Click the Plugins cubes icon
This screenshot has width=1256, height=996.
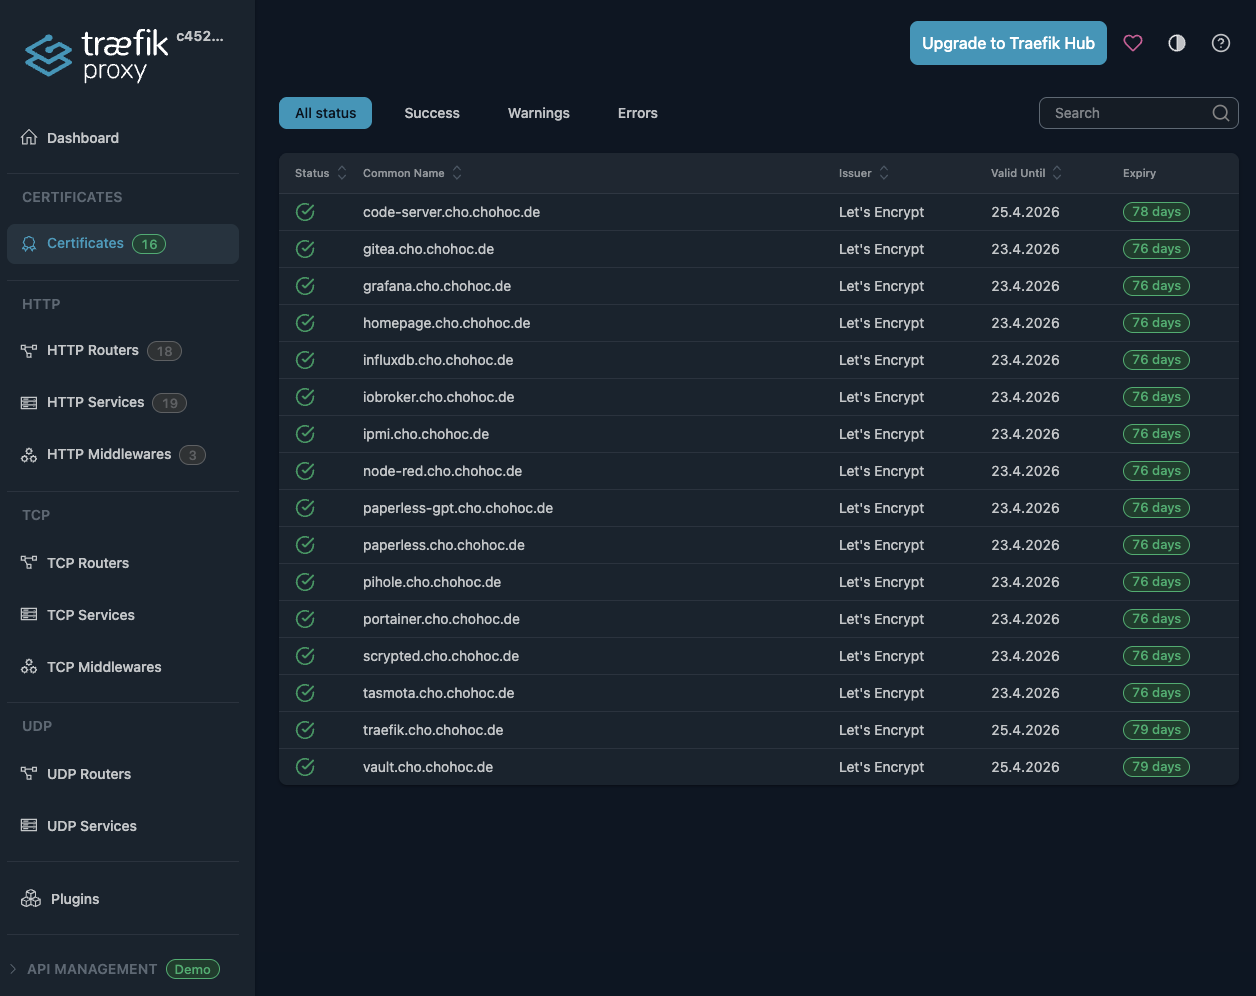(x=31, y=899)
